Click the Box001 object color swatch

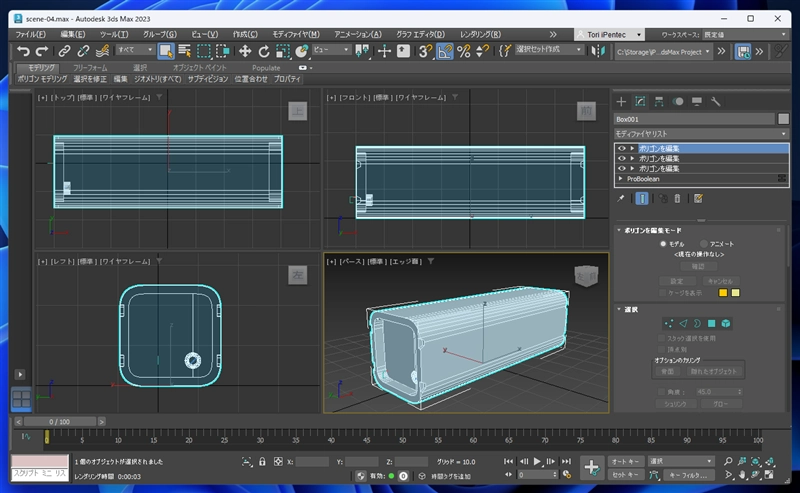coord(783,118)
